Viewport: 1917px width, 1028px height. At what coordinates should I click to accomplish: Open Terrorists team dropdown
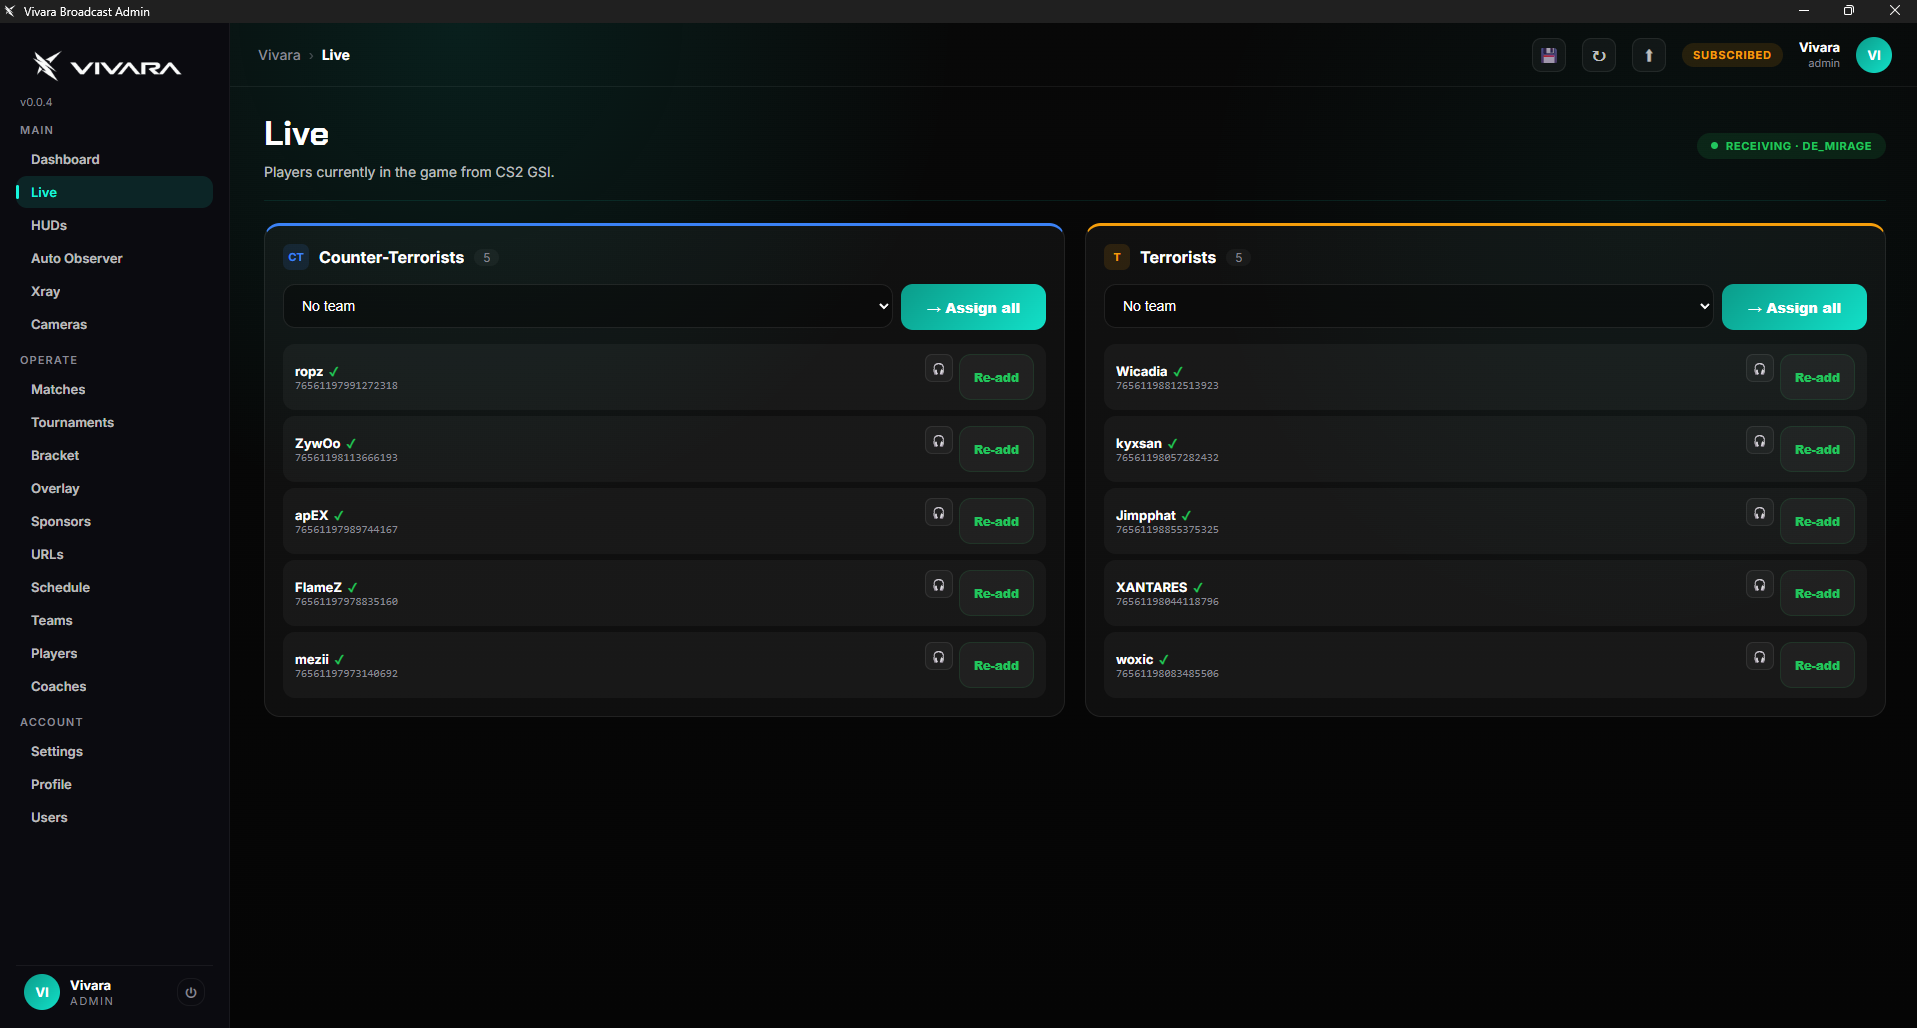click(1409, 306)
